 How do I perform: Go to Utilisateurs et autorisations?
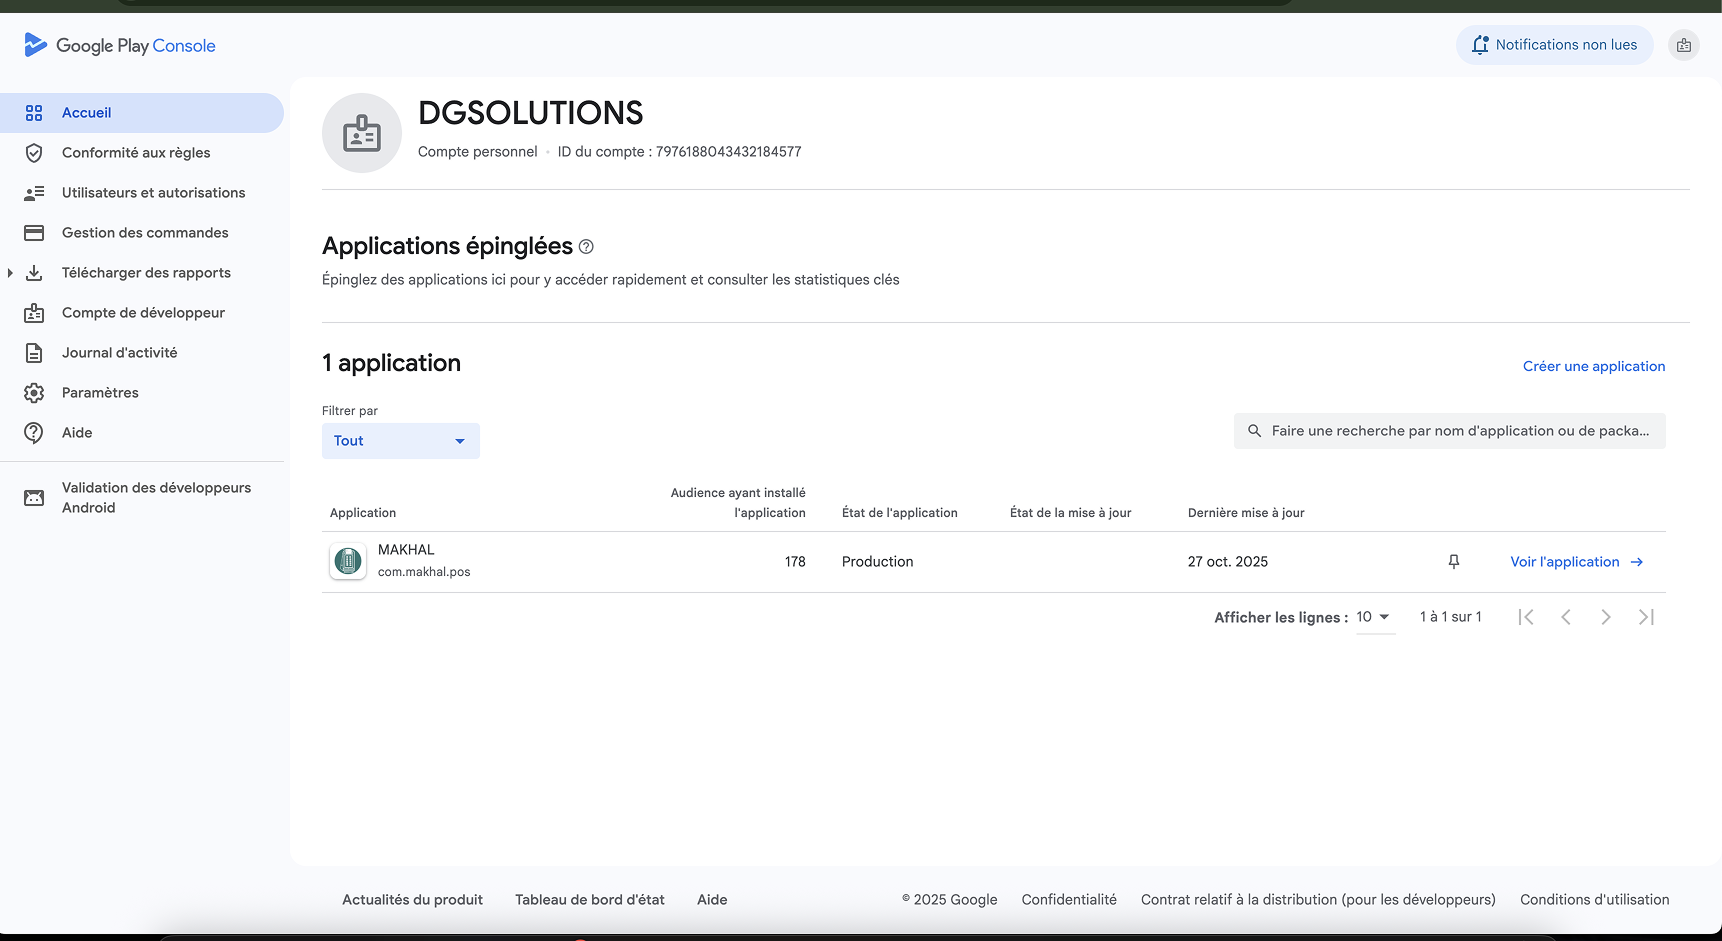coord(153,193)
